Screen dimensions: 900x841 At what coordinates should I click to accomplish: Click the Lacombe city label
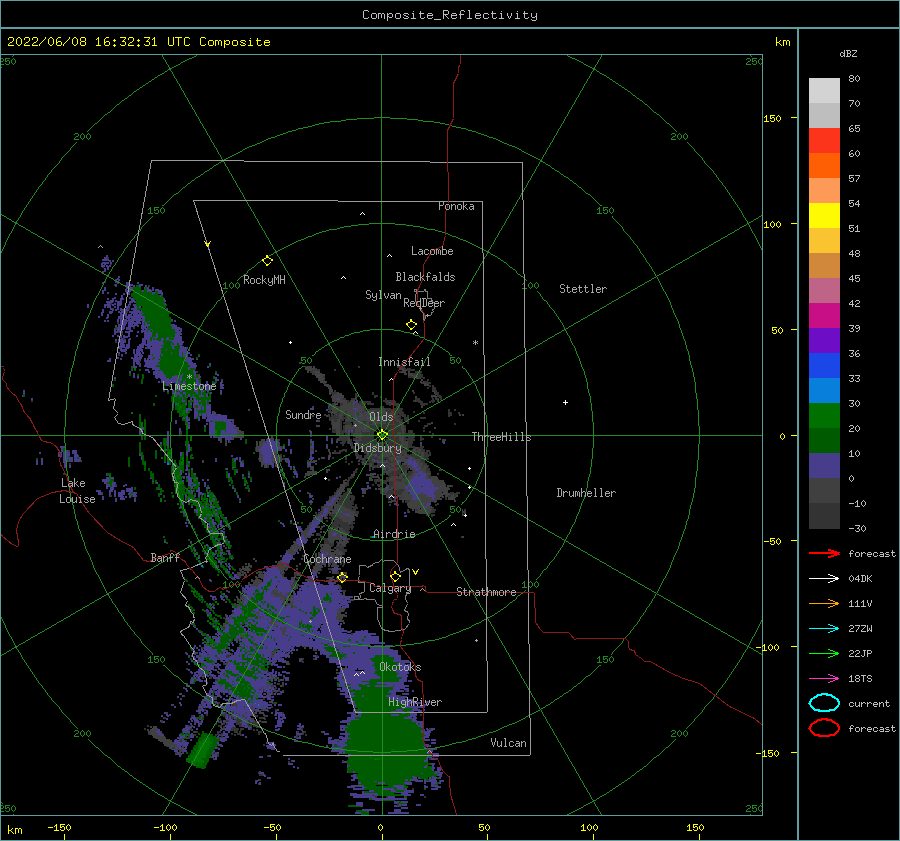[432, 251]
